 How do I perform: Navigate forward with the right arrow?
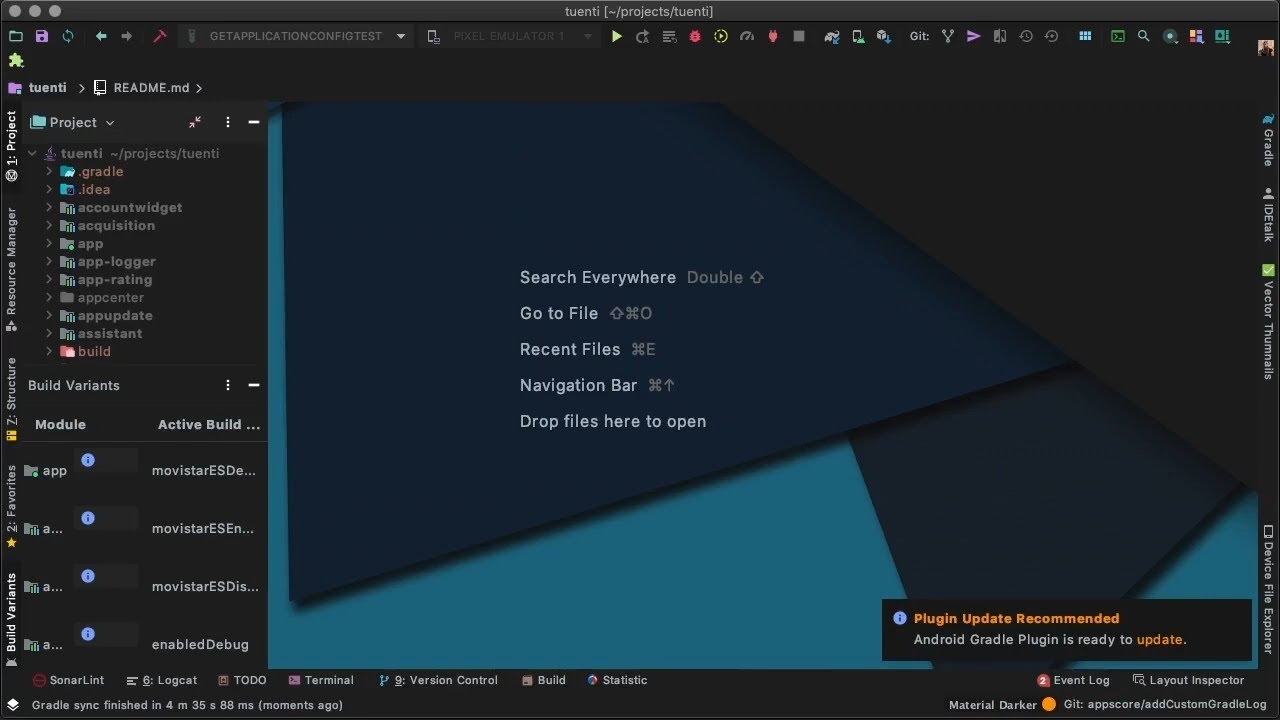click(126, 36)
